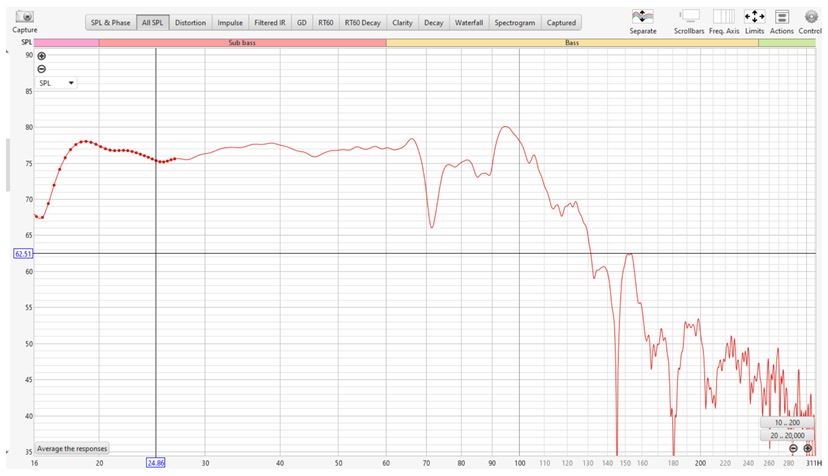This screenshot has height=476, width=828.
Task: Toggle the Freq. Axis log/linear mode
Action: coord(722,17)
